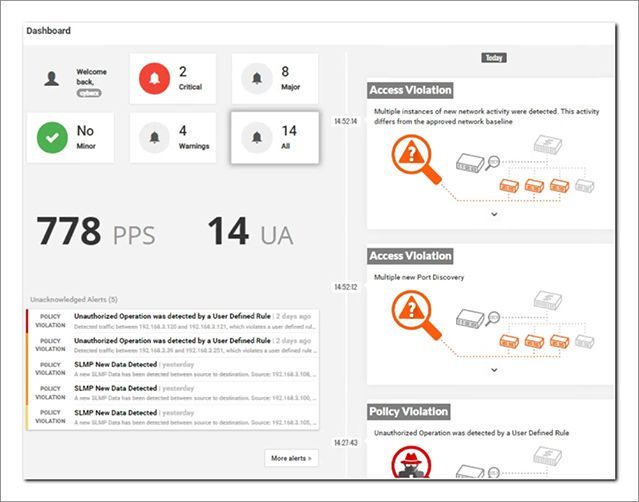Select the green checkmark Minor icon
Image resolution: width=639 pixels, height=502 pixels.
coord(51,137)
